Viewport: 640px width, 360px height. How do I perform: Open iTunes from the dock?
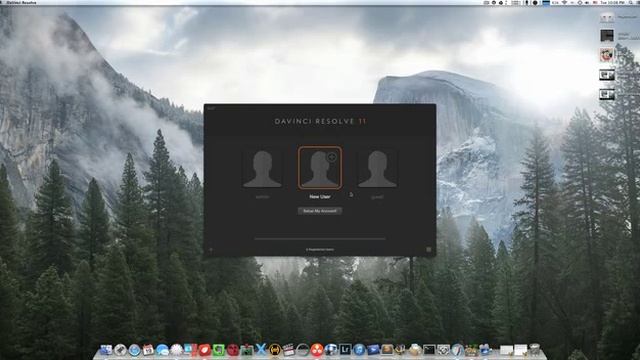pos(359,350)
